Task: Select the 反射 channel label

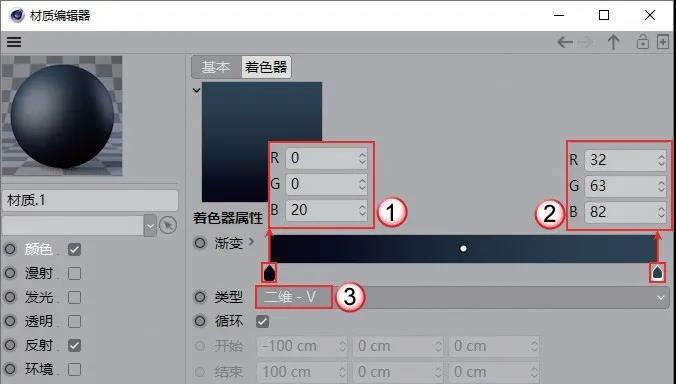Action: click(39, 345)
